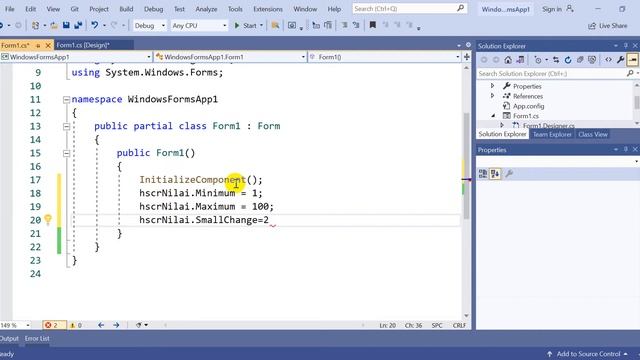Viewport: 640px width, 360px height.
Task: Click the Alphabetical sort icon in Properties panel
Action: click(x=495, y=174)
